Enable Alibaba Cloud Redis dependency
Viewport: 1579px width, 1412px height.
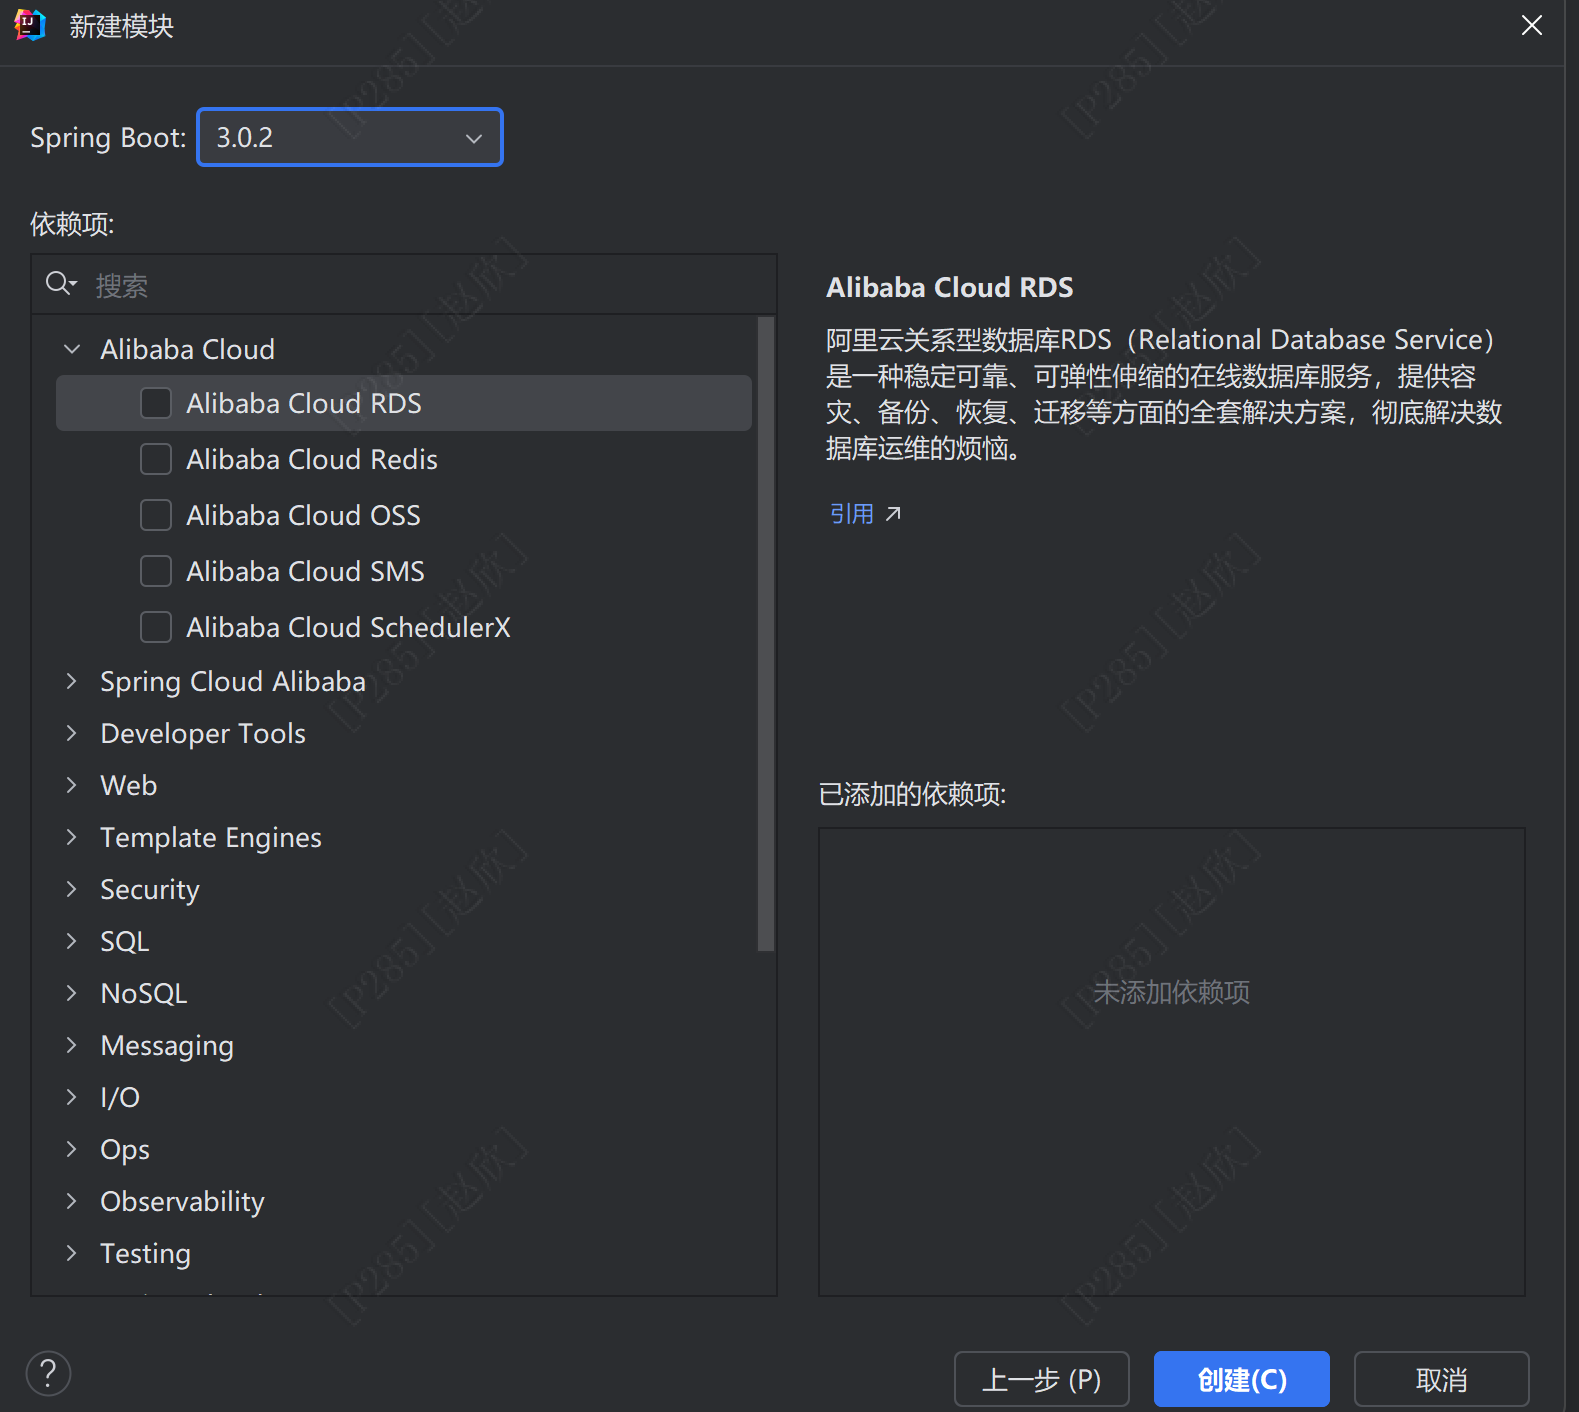coord(156,459)
